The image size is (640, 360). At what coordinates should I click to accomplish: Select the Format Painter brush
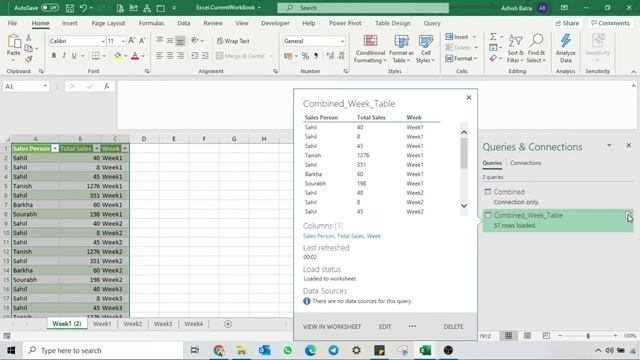pos(29,59)
